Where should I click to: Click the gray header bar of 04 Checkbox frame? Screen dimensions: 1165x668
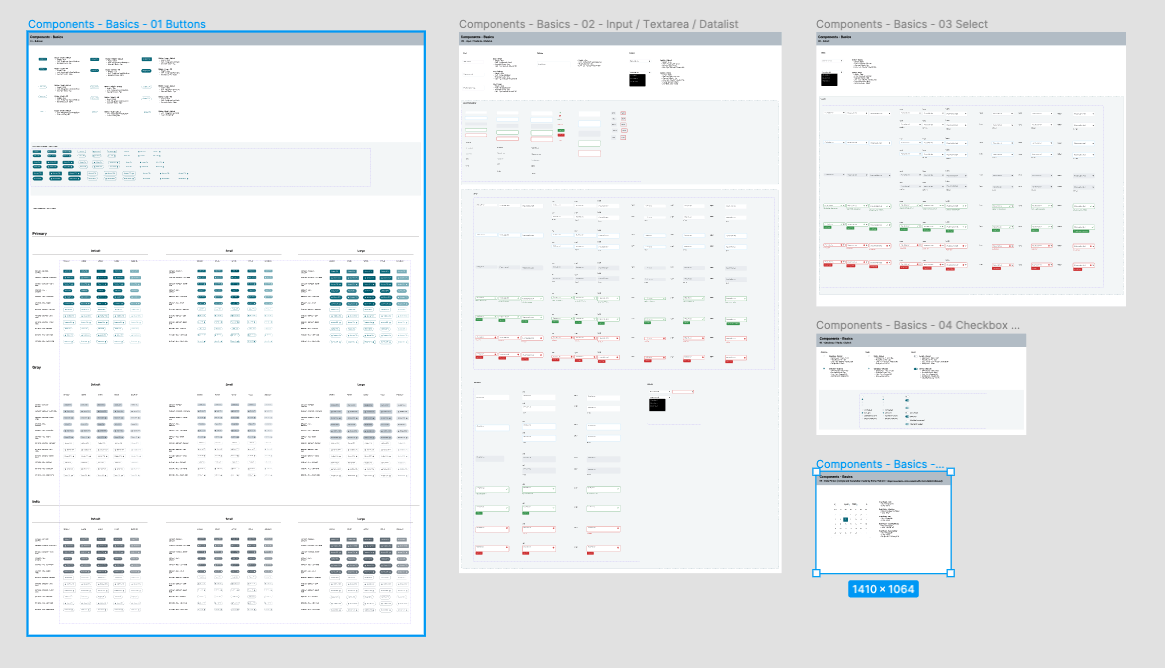(x=920, y=340)
